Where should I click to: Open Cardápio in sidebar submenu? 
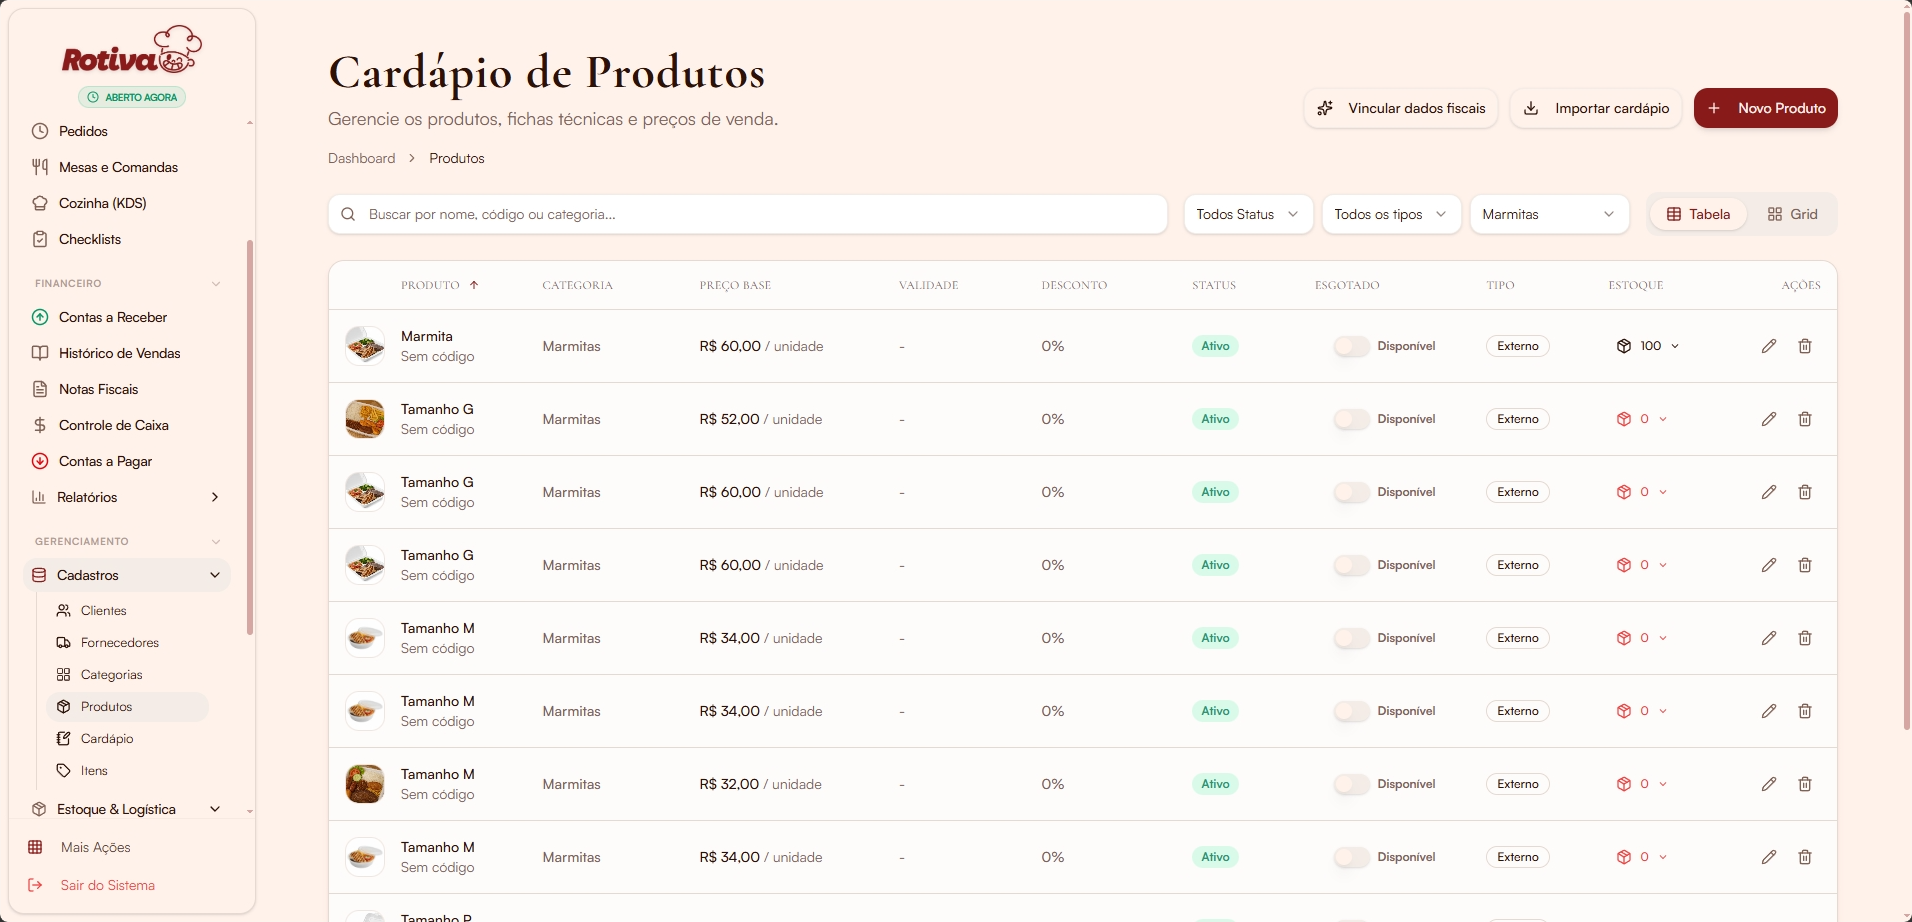(x=107, y=738)
